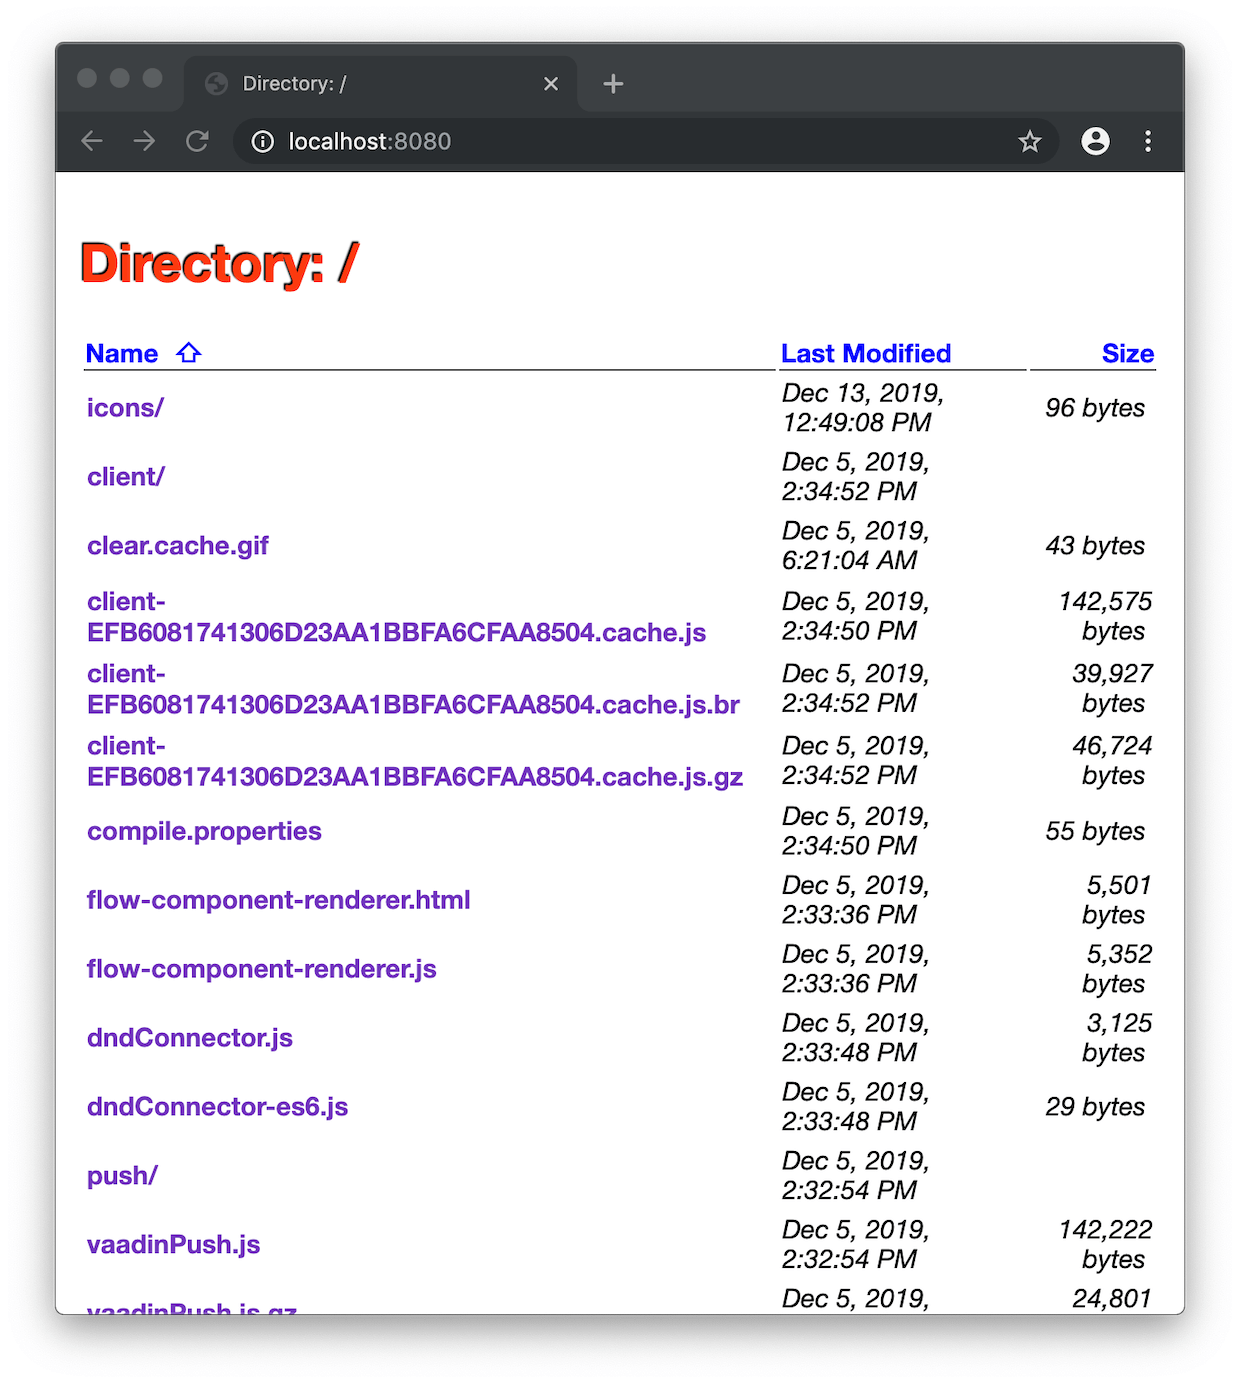Switch to the Directory: / tab
This screenshot has height=1383, width=1240.
(x=294, y=83)
